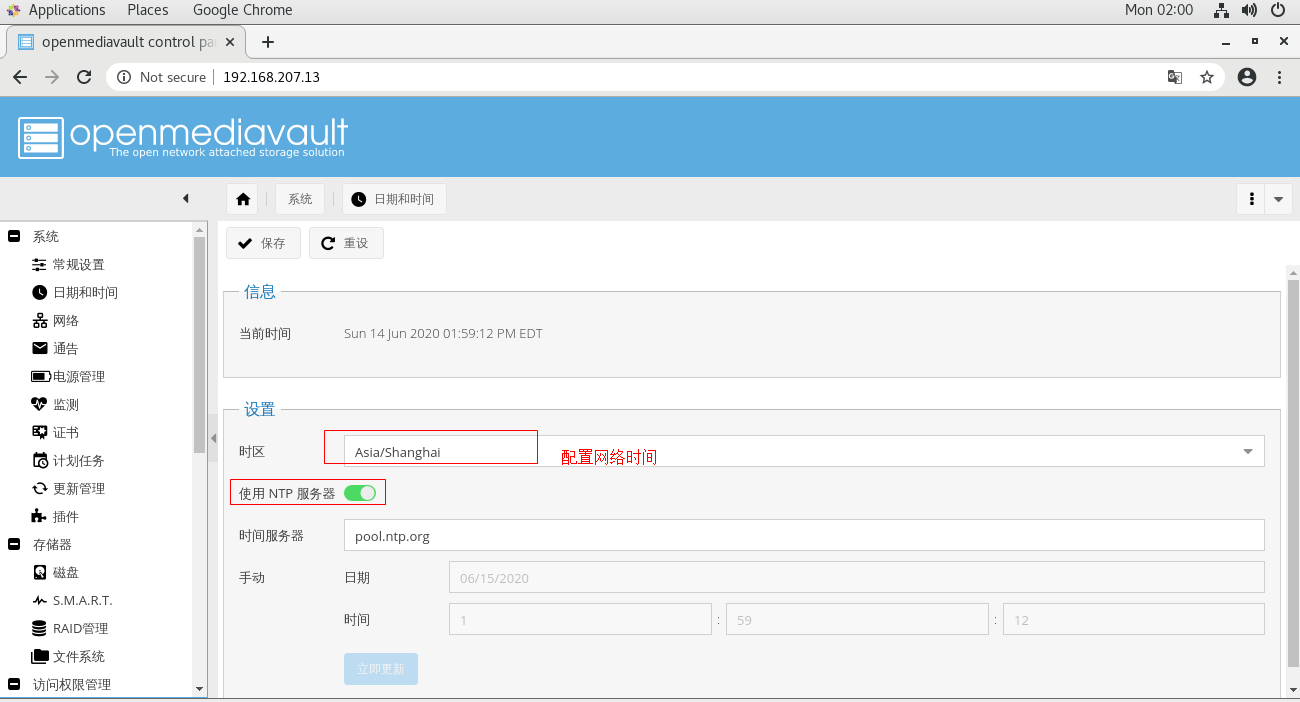Open 证书 certificates page

tap(66, 433)
